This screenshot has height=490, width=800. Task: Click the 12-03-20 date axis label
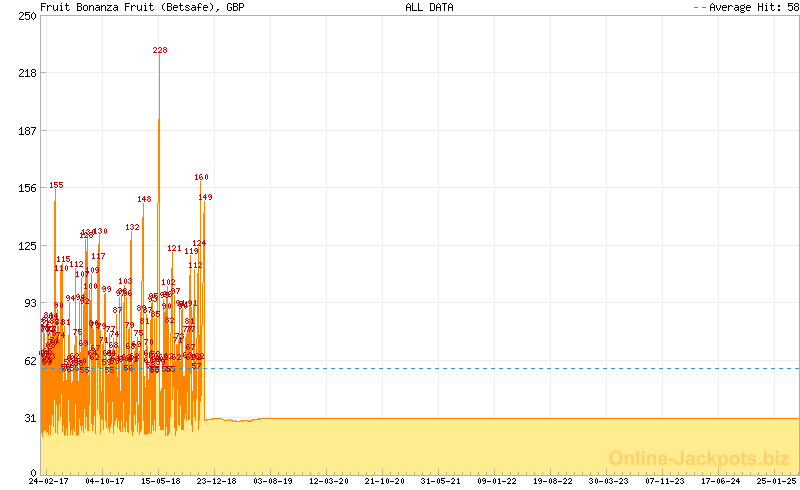tap(329, 481)
